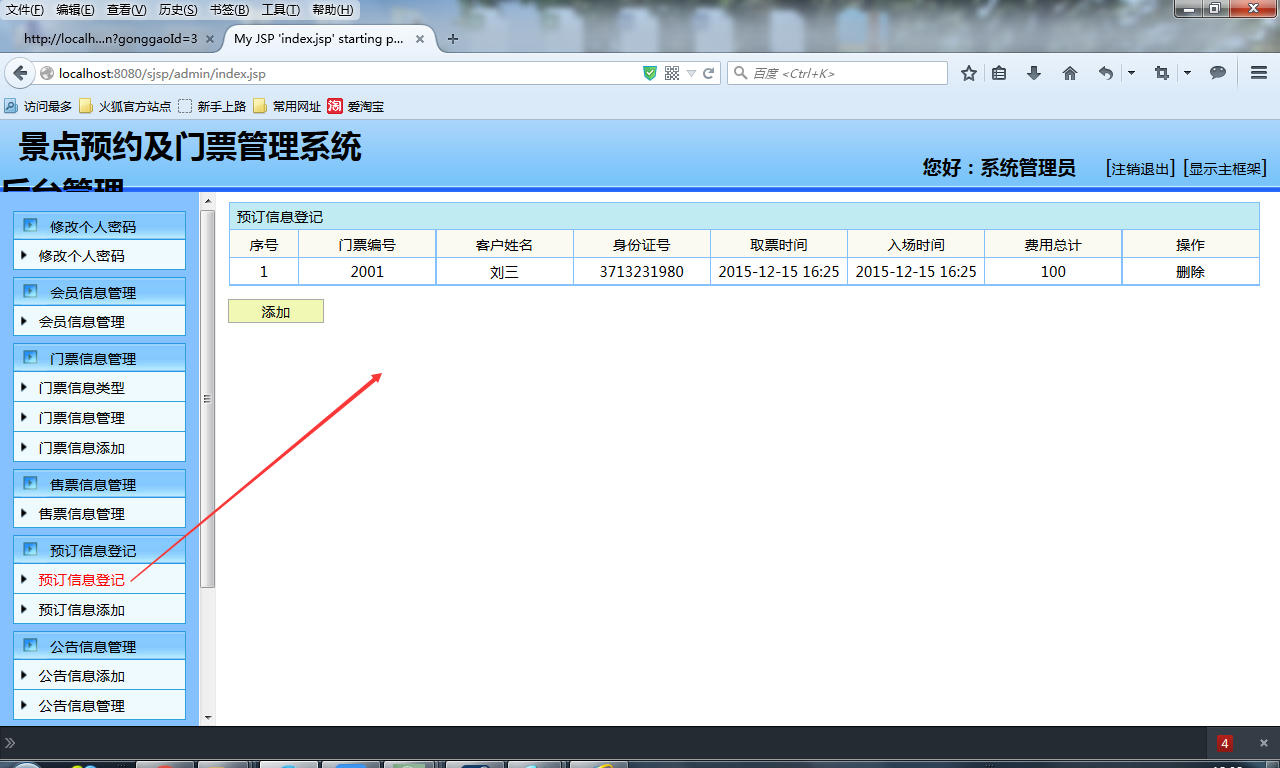
Task: Click the green shield security icon in address bar
Action: pos(650,73)
